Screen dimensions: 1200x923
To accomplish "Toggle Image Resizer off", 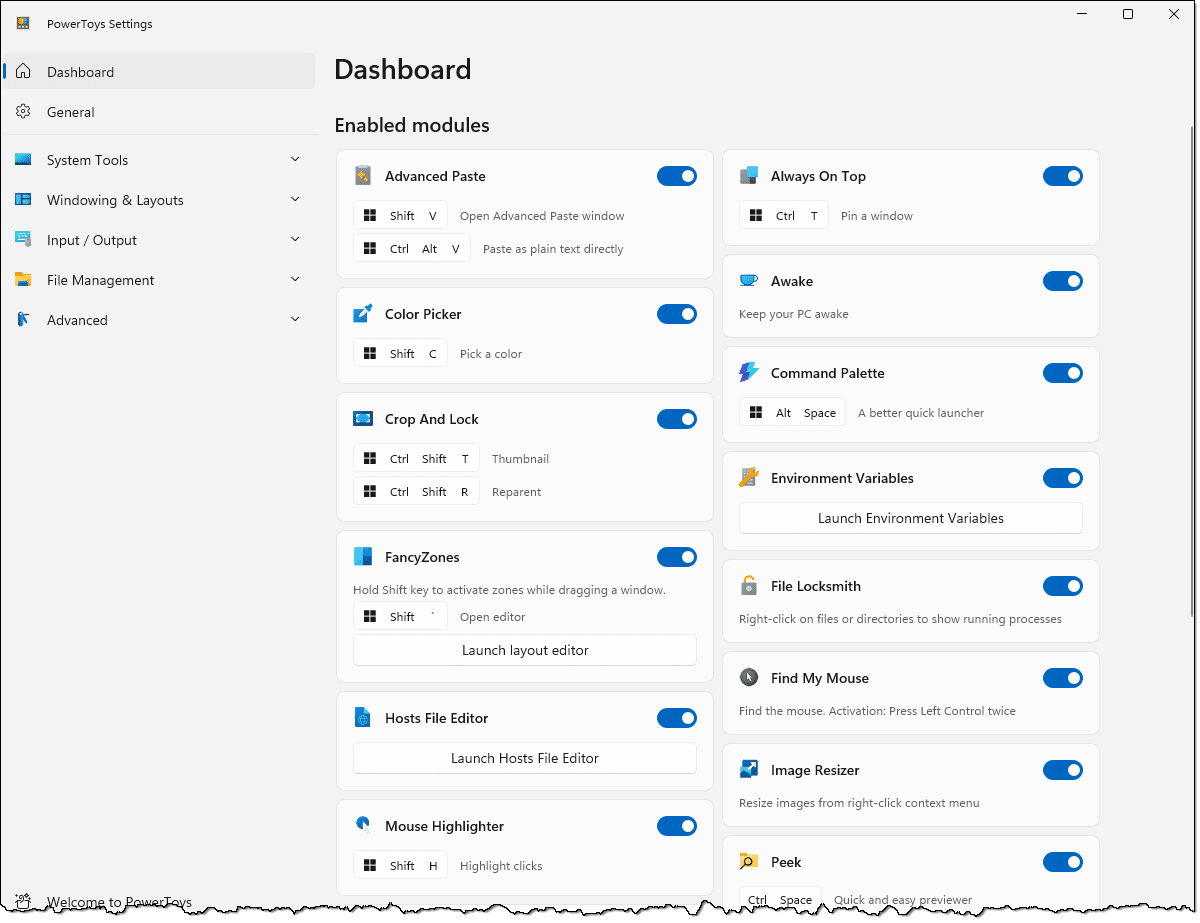I will (x=1063, y=770).
